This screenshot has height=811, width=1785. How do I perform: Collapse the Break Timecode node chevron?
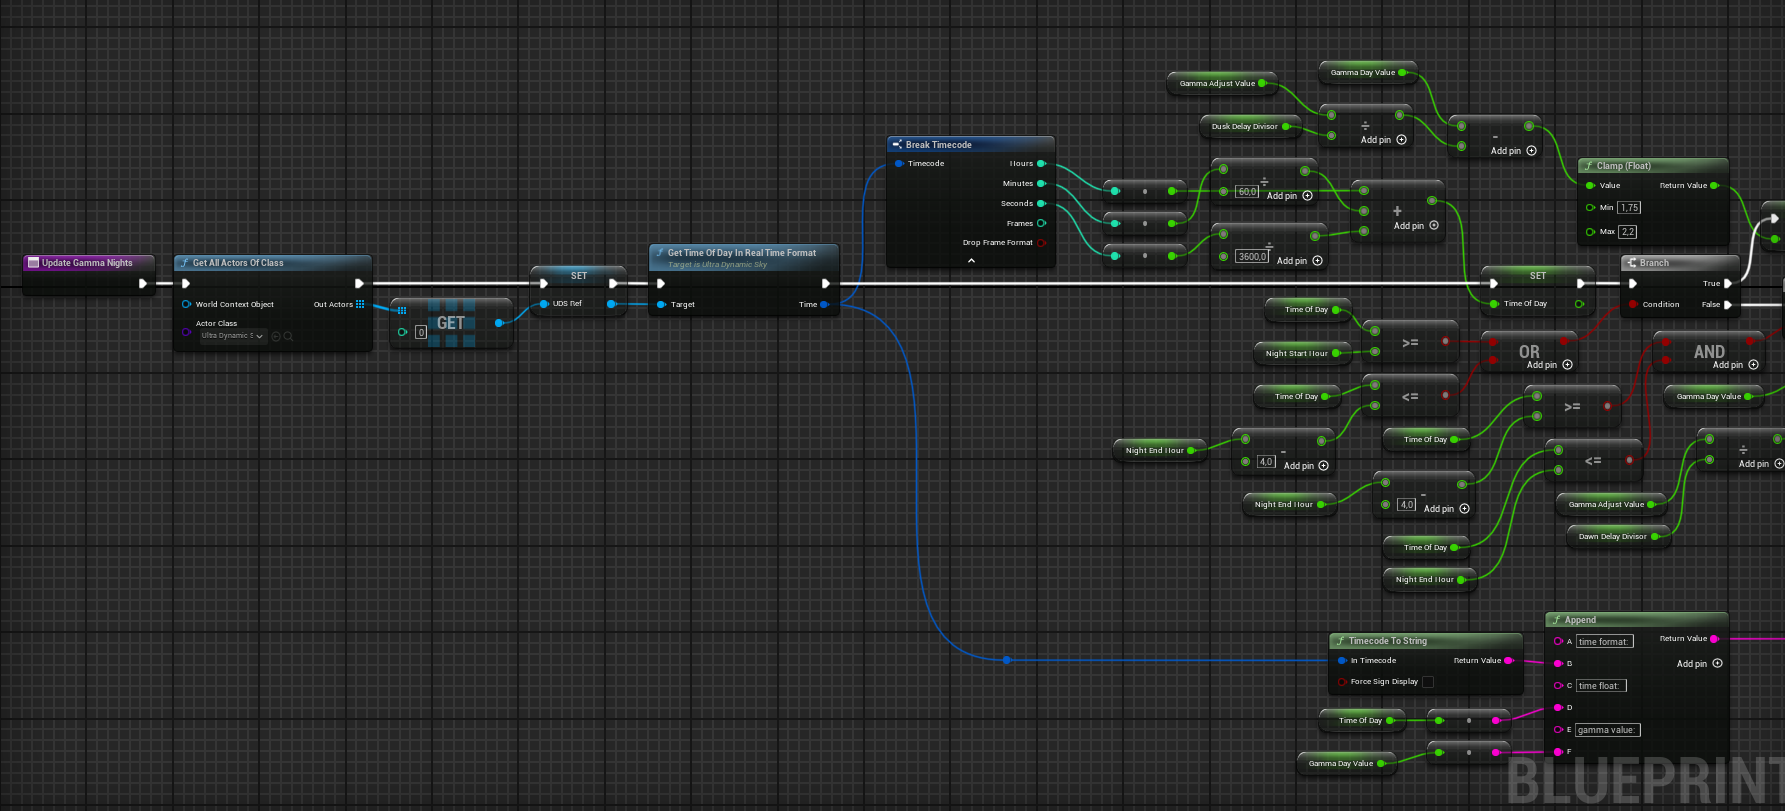point(971,261)
